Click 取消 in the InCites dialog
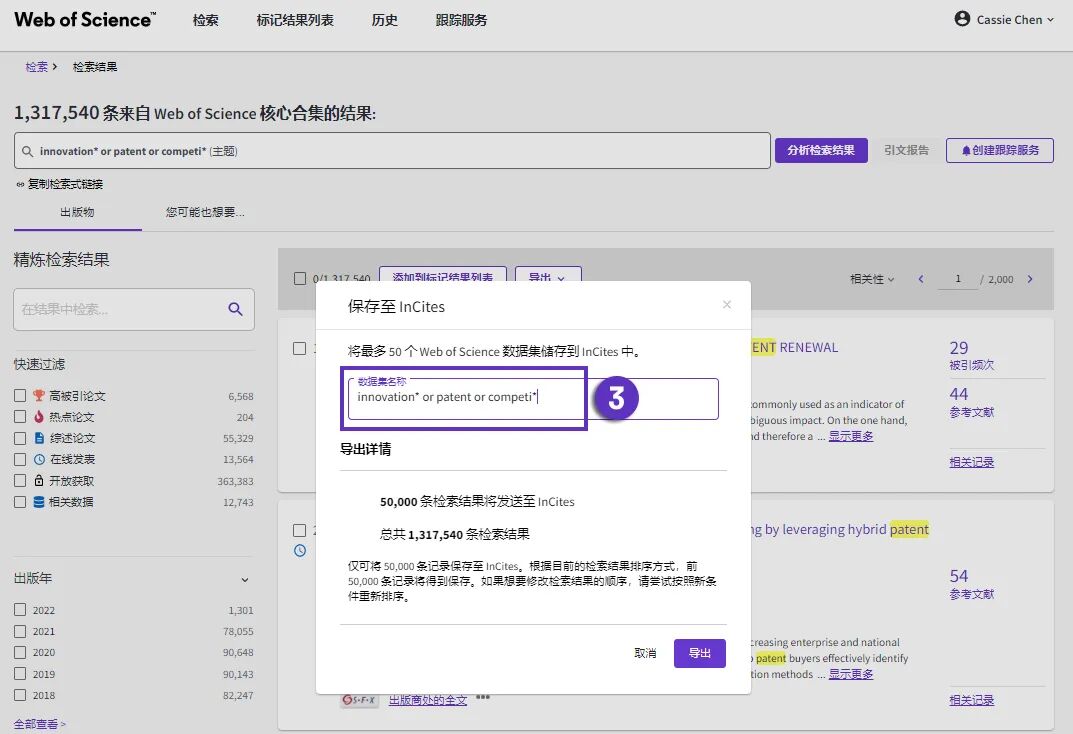The image size is (1073, 734). (x=645, y=653)
